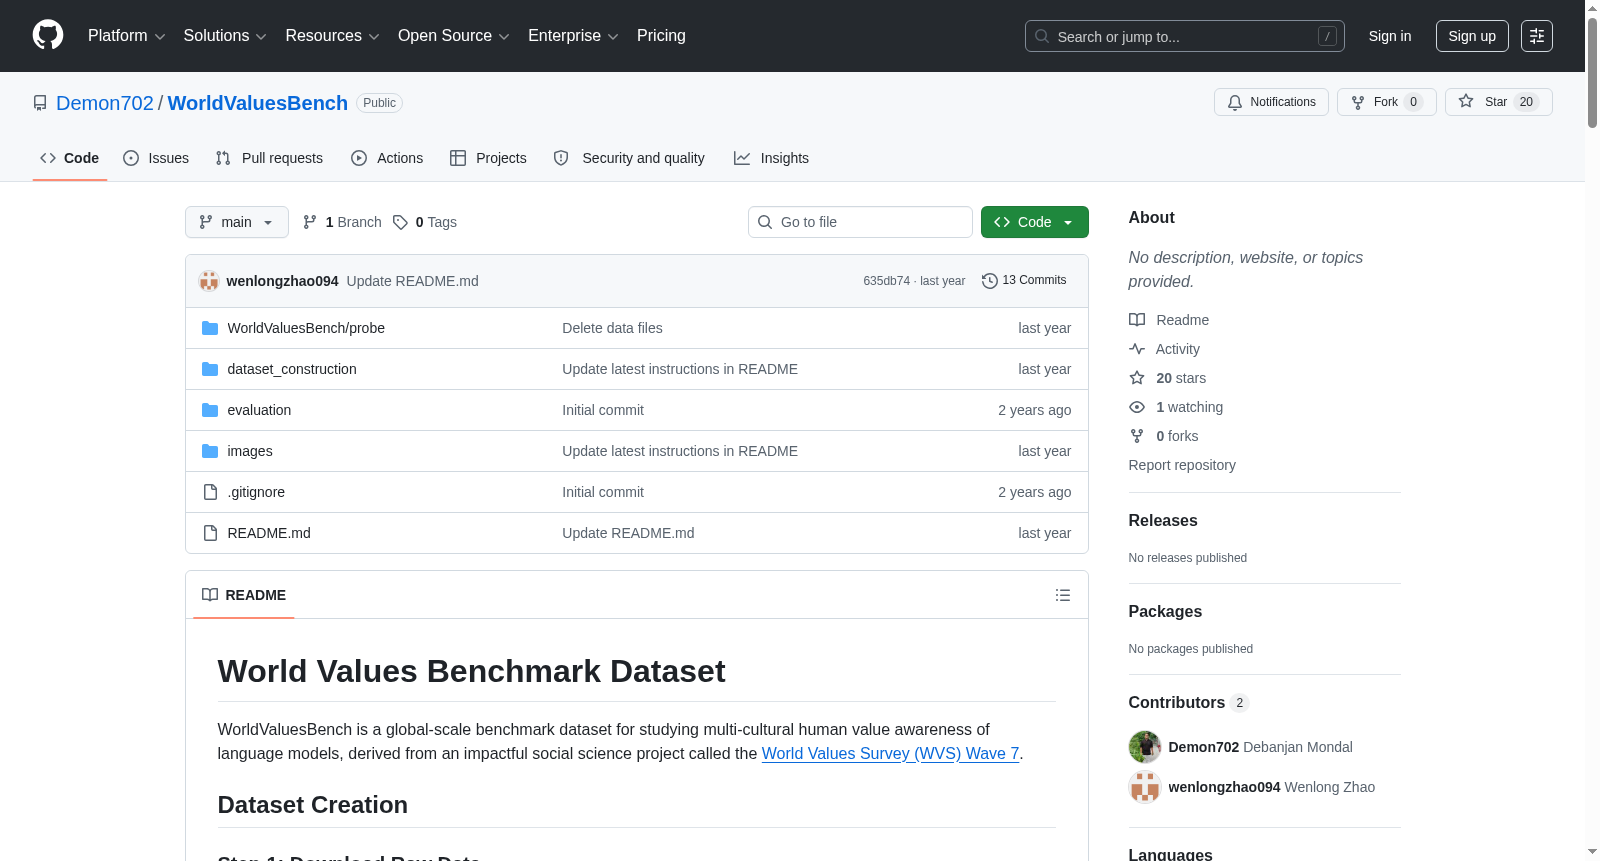Click the Update README.md commit message in header
The image size is (1600, 861).
coord(413,281)
